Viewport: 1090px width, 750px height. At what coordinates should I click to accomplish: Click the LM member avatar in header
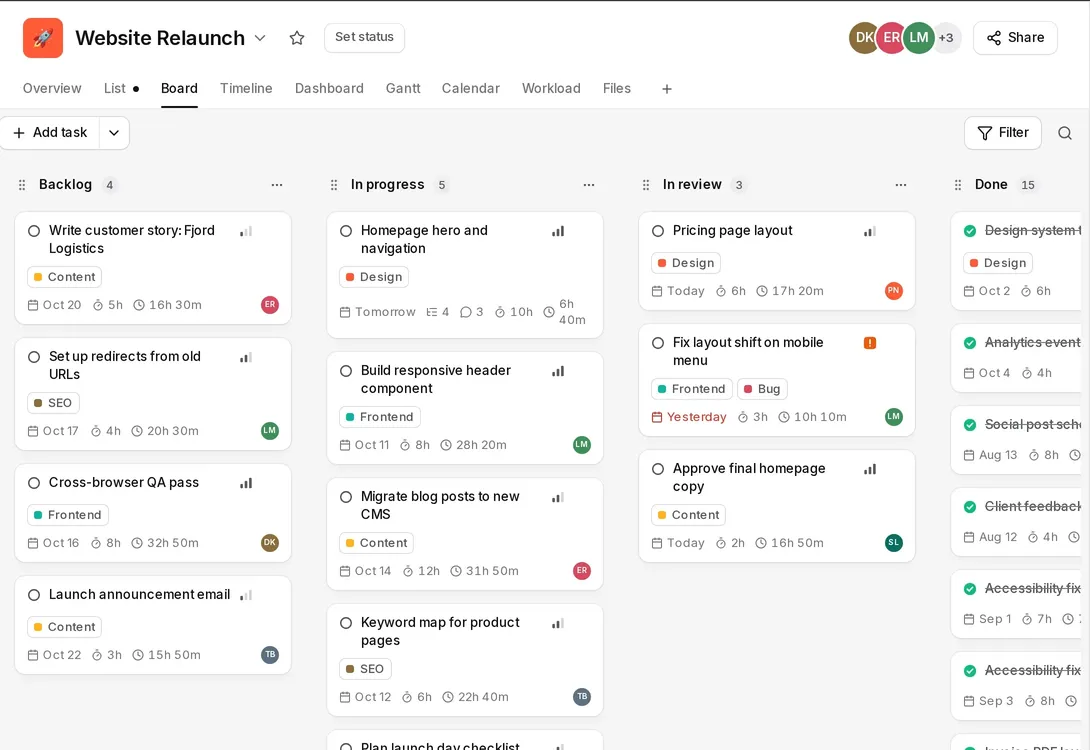click(919, 38)
